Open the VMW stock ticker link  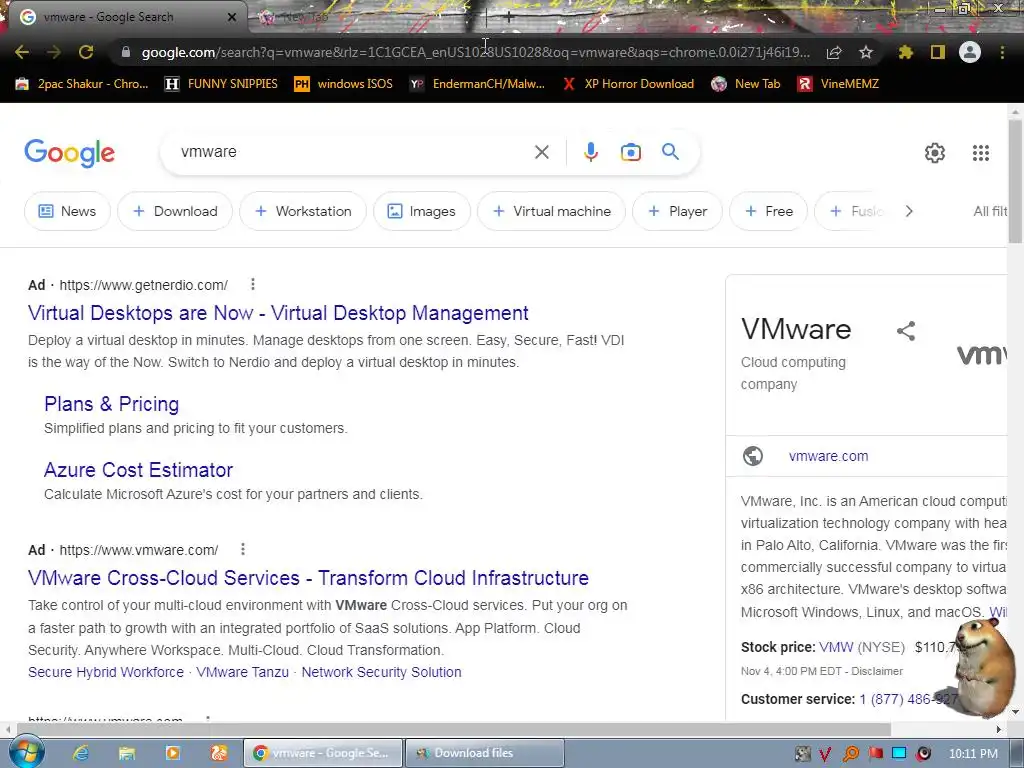coord(836,647)
